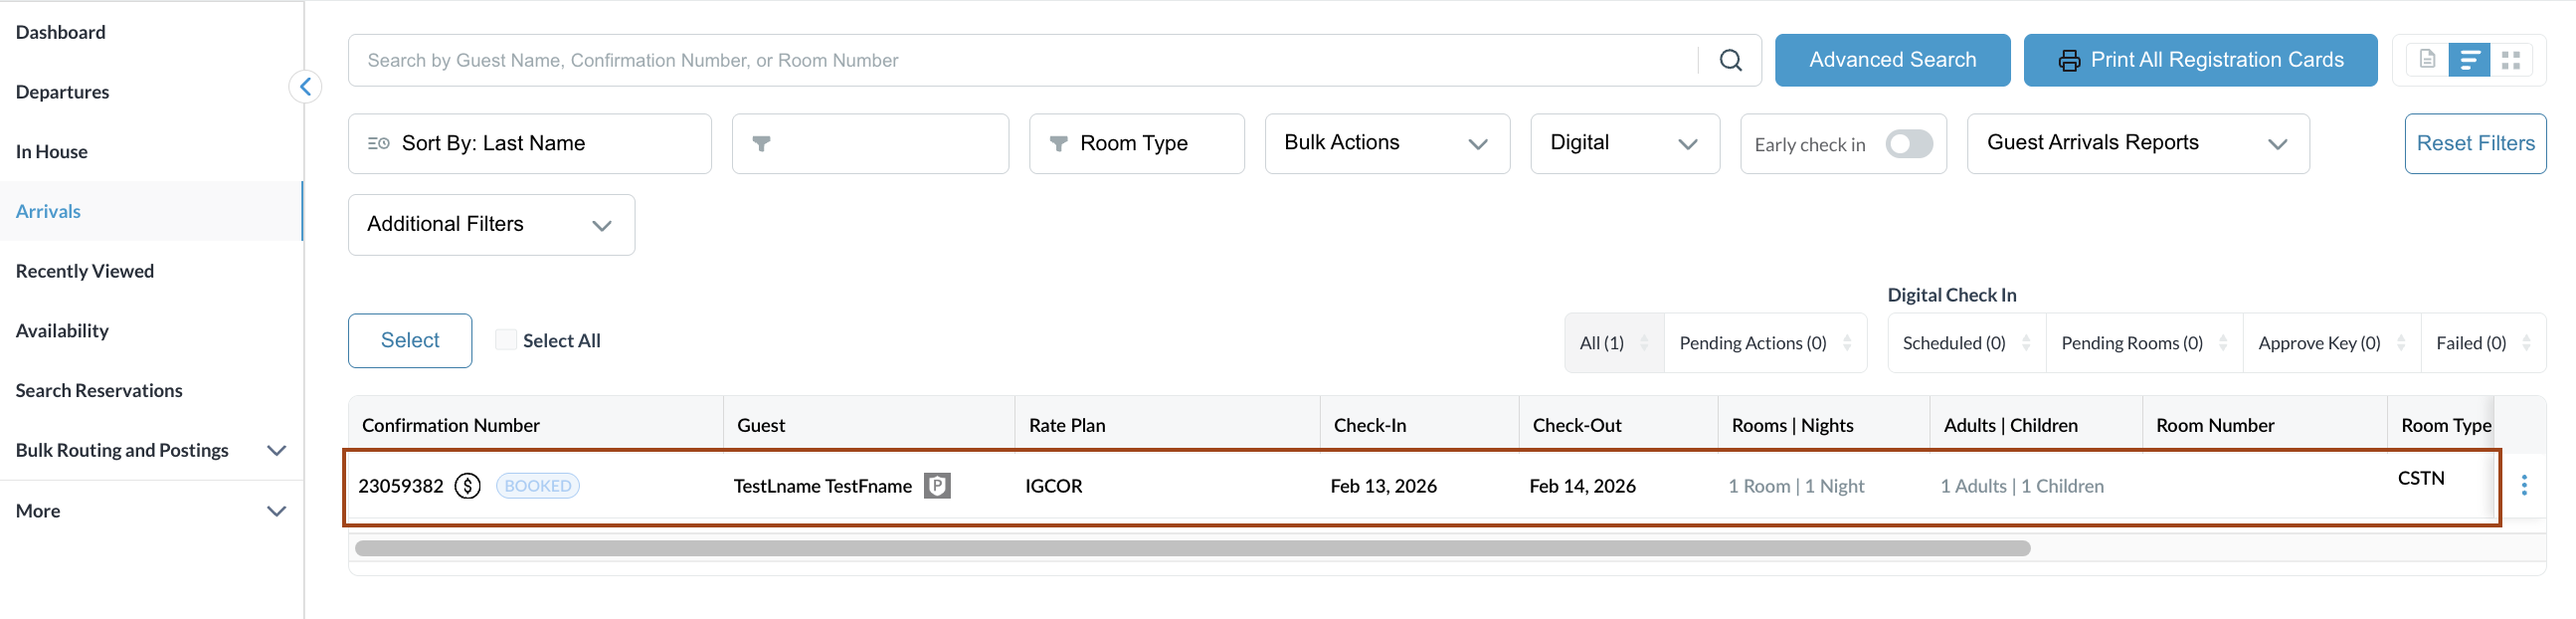The width and height of the screenshot is (2576, 619).
Task: Click the guest search input field
Action: (x=1020, y=60)
